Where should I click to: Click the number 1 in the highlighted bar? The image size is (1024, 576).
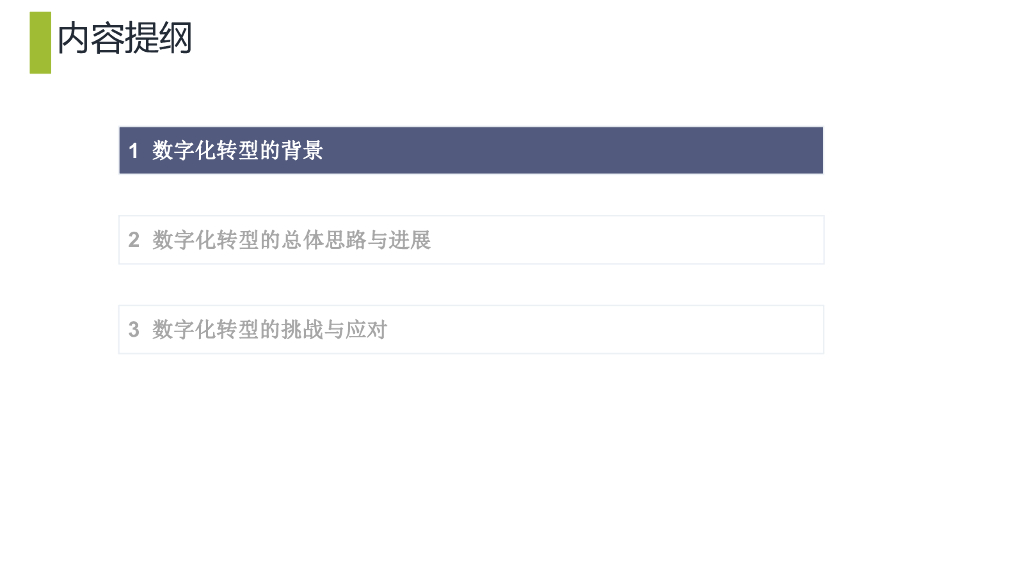[134, 151]
